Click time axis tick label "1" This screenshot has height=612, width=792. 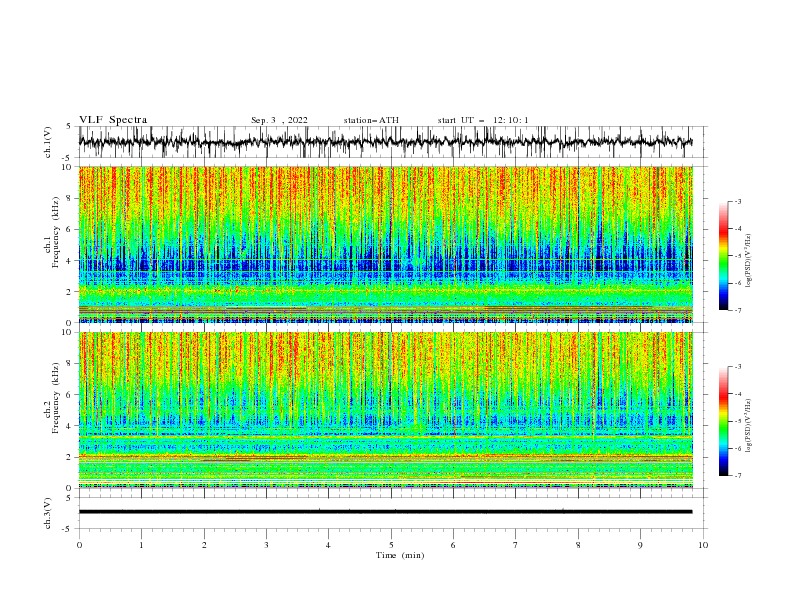[x=141, y=545]
